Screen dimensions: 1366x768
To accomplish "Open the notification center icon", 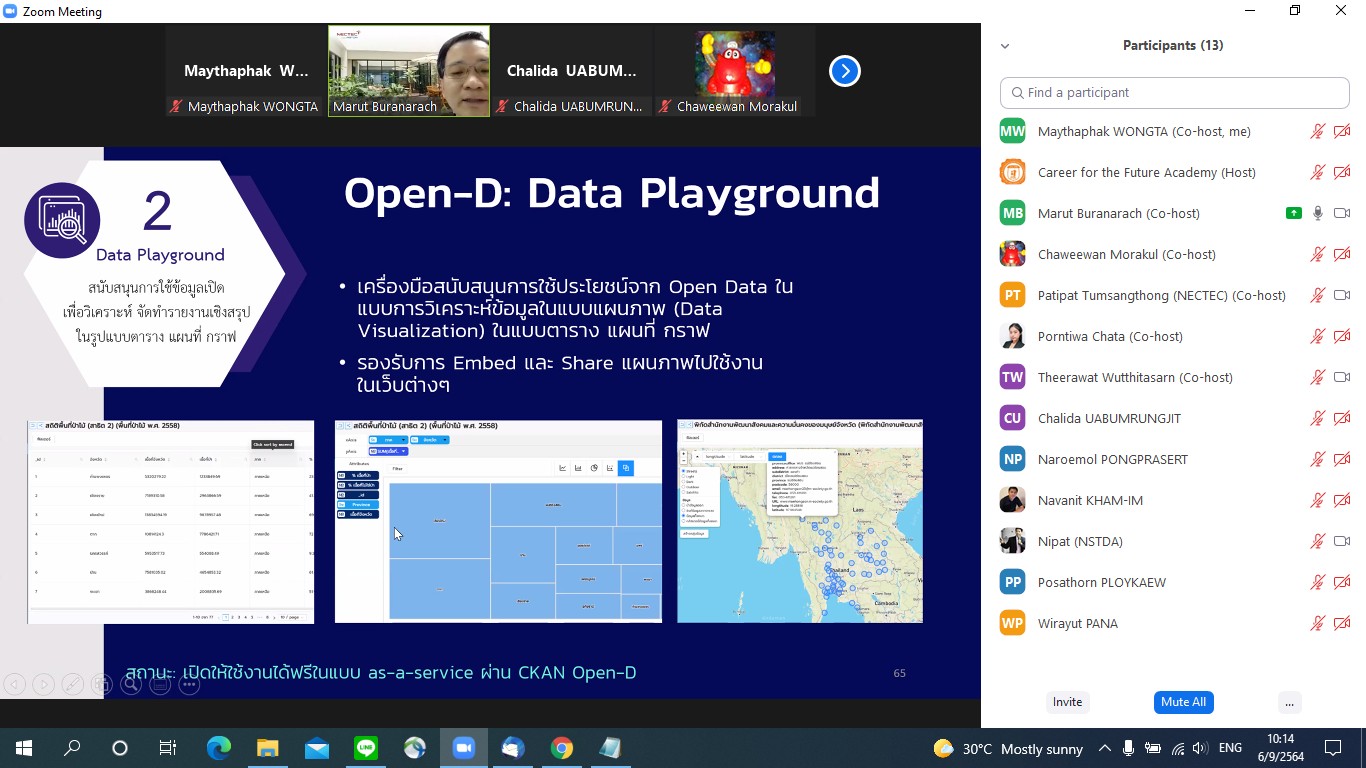I will point(1333,748).
